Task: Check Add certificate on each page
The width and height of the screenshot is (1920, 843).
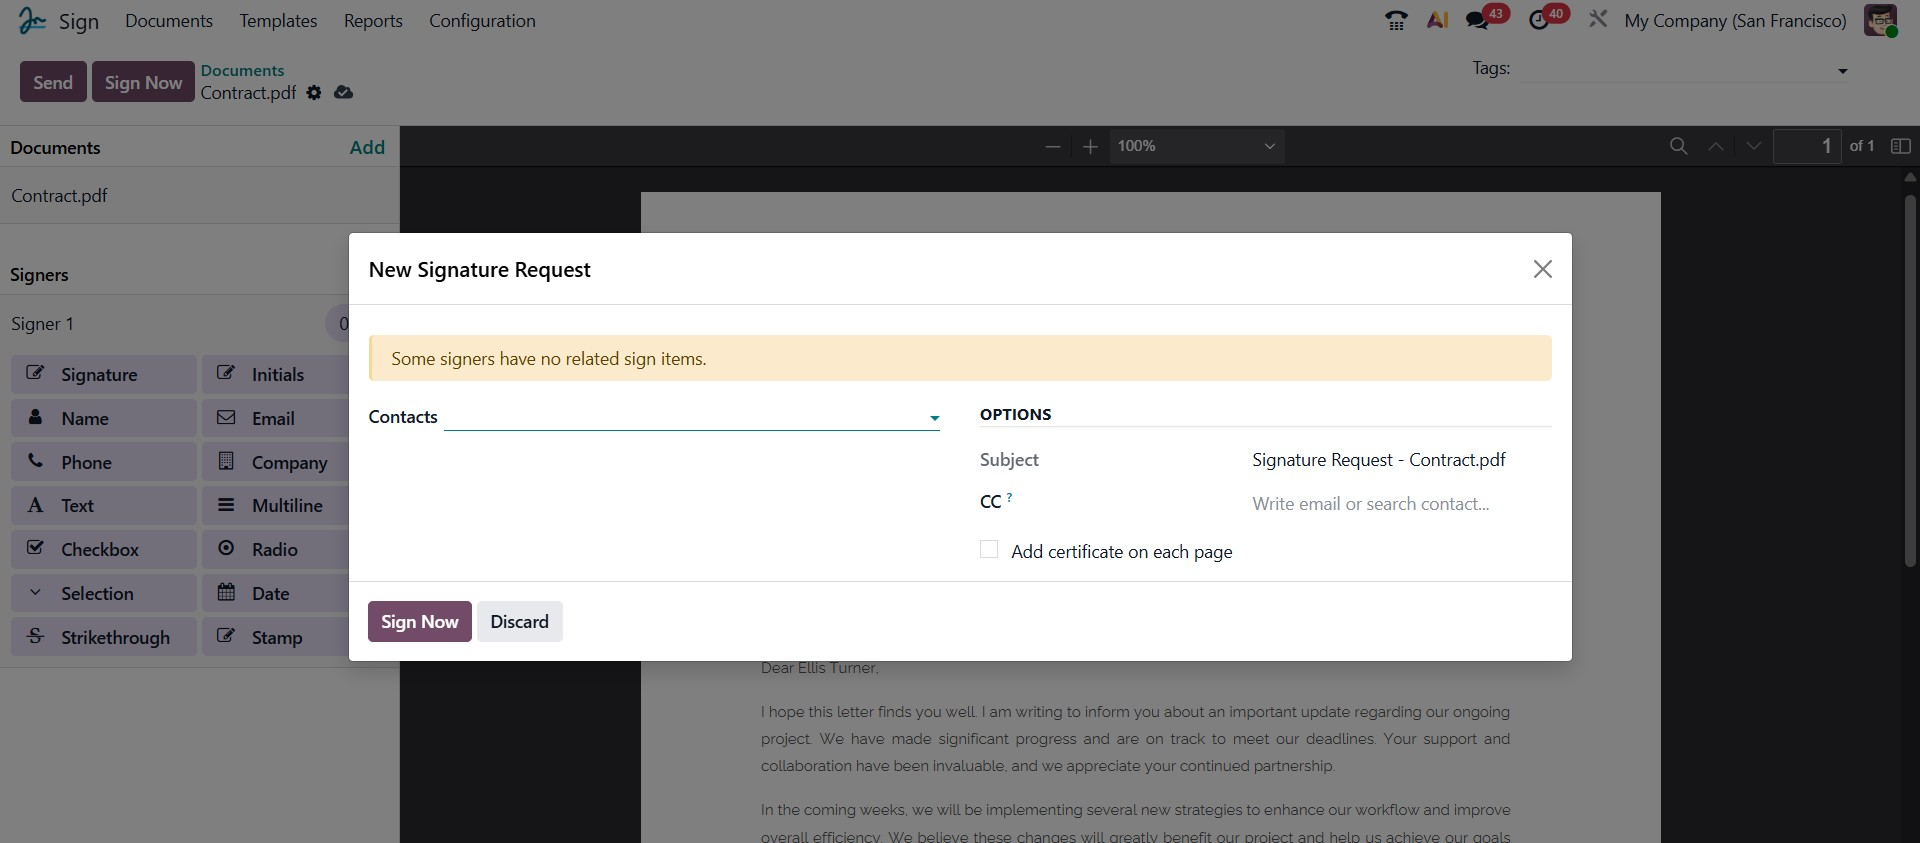Action: tap(989, 550)
